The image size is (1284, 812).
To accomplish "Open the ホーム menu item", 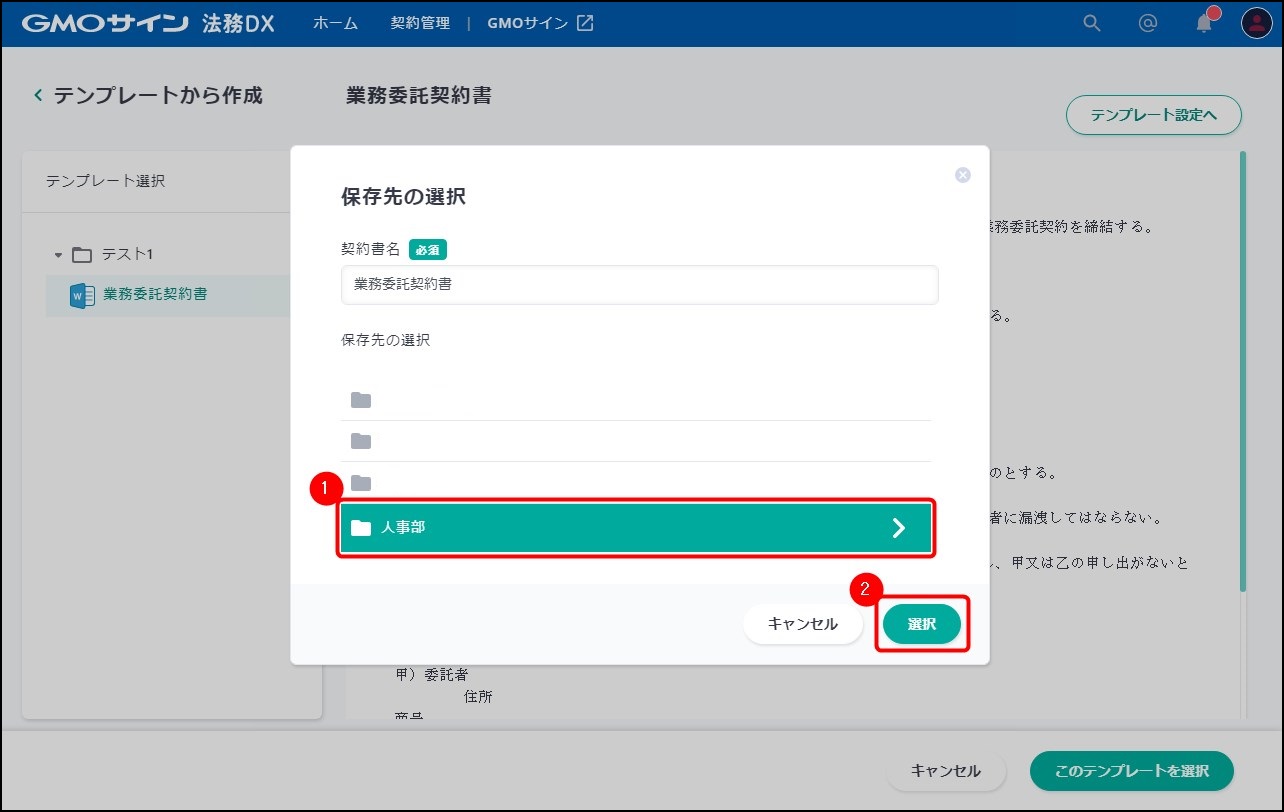I will coord(335,23).
